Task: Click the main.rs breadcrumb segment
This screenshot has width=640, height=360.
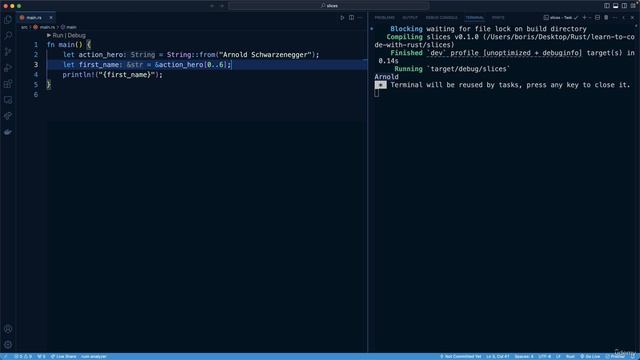Action: click(44, 27)
